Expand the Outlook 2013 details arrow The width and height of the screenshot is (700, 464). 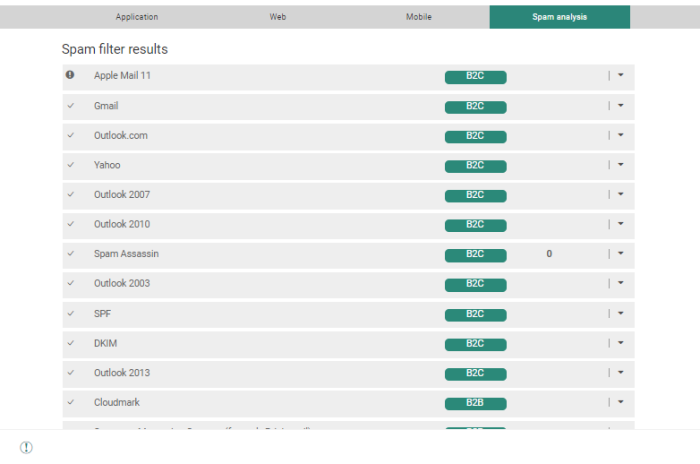point(620,373)
